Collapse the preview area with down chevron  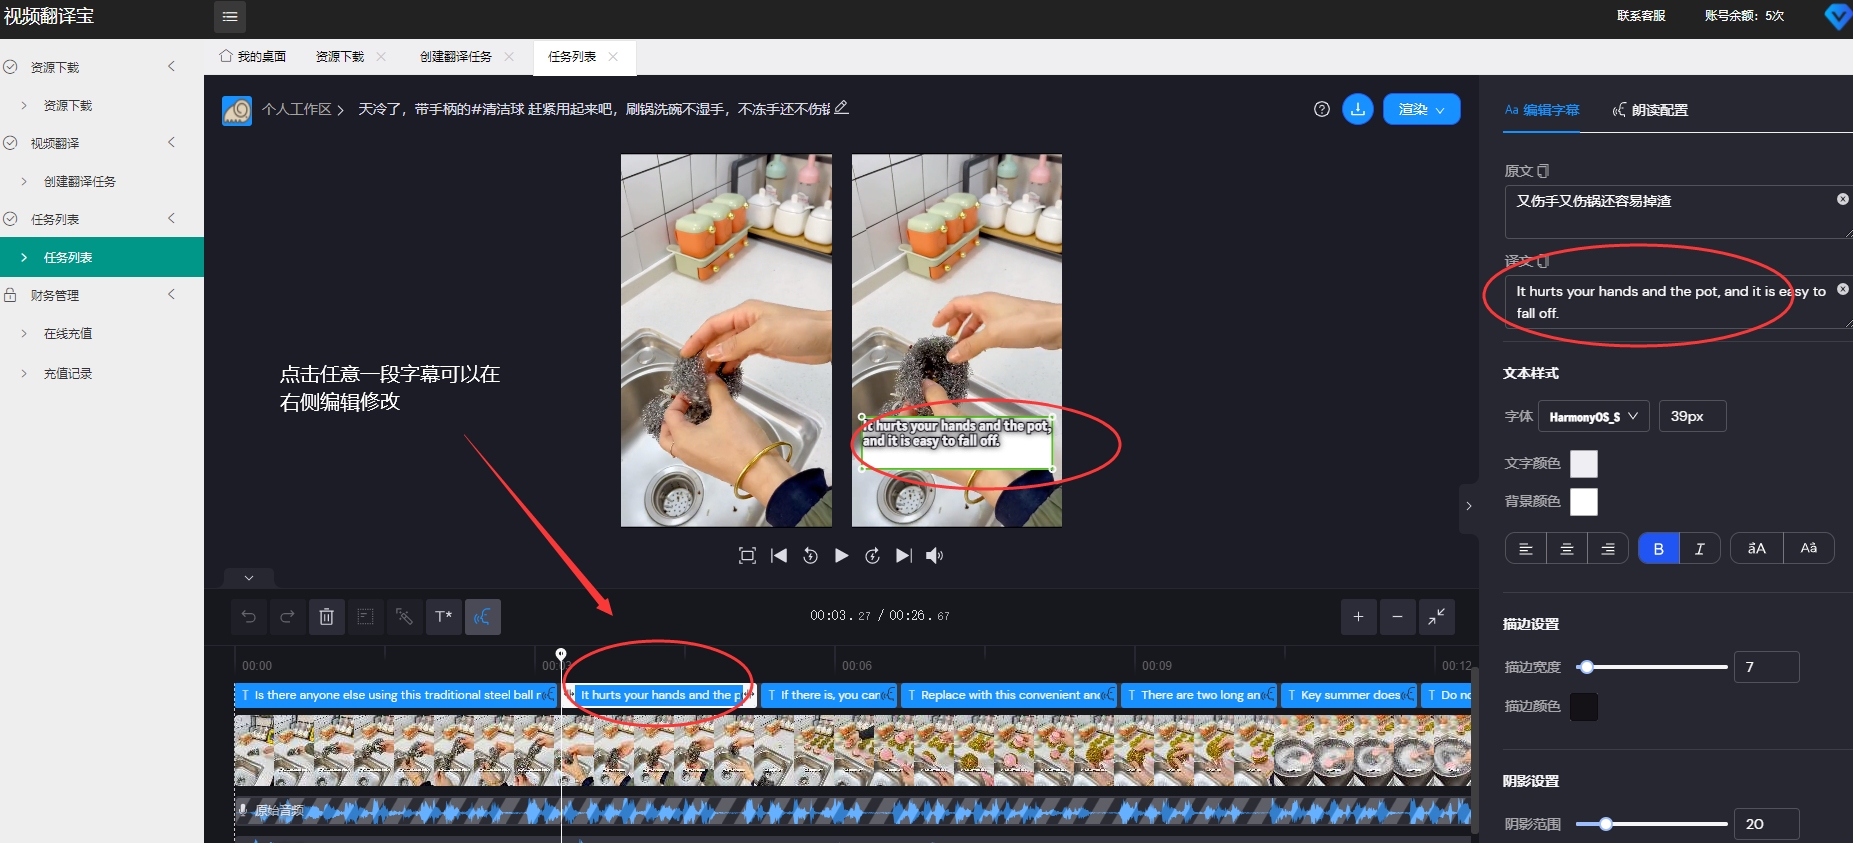(249, 578)
